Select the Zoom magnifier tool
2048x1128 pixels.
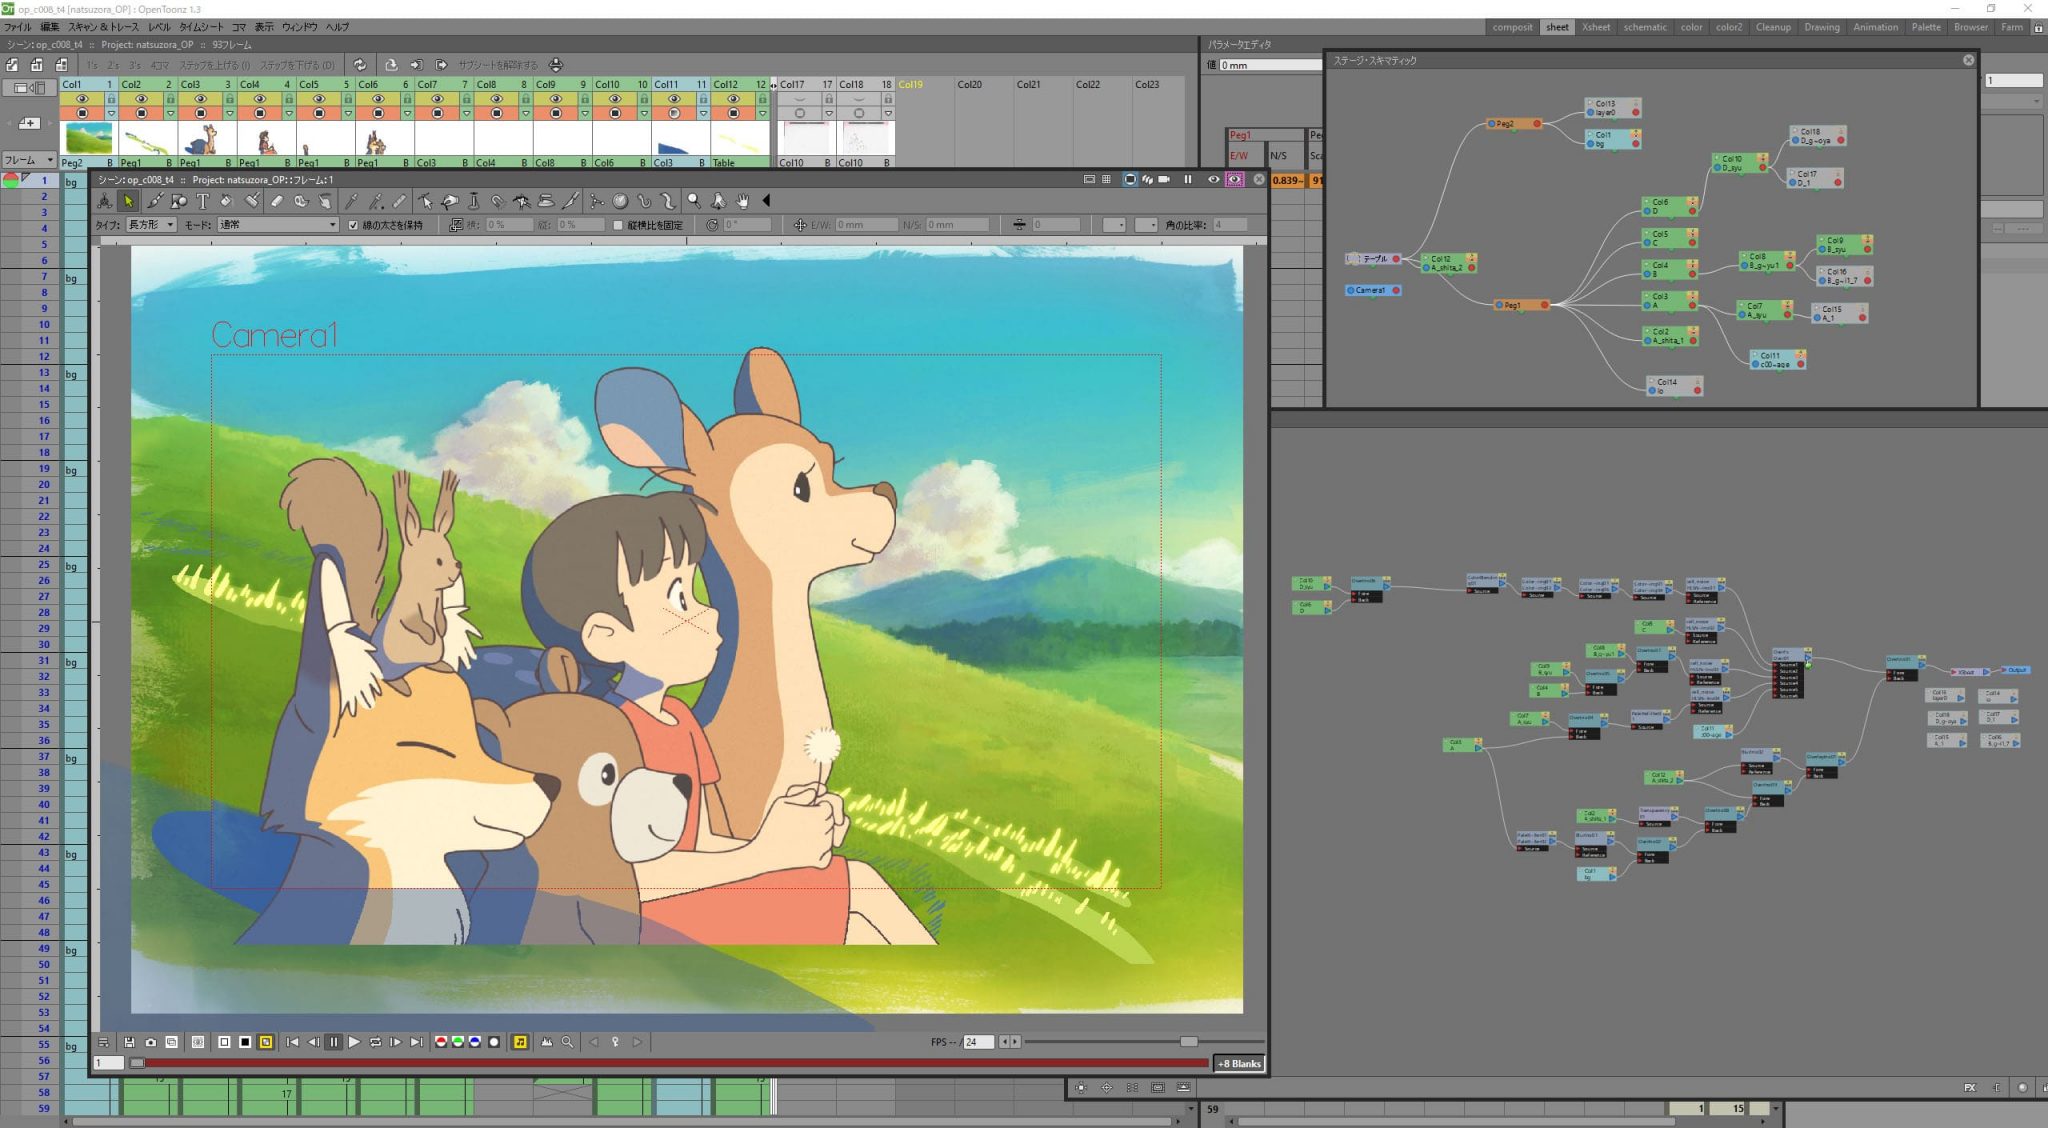pos(694,201)
